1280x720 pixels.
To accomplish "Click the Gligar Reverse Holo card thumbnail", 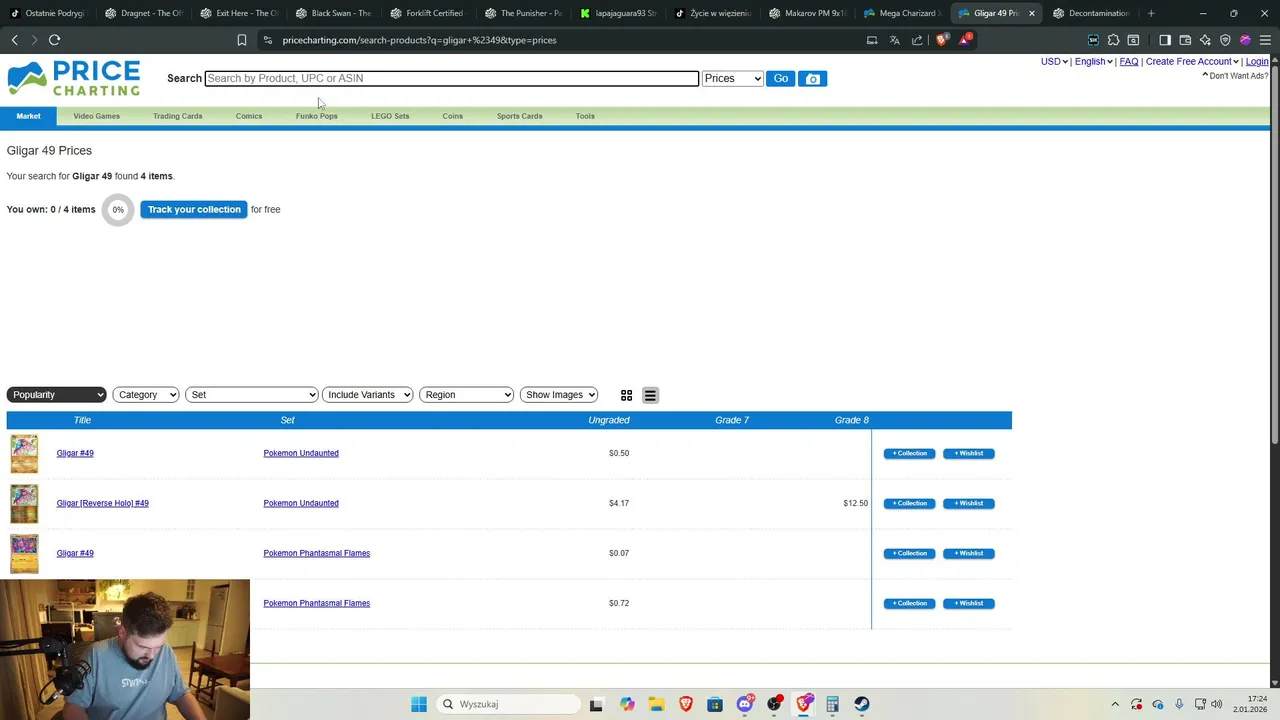I will (x=24, y=503).
